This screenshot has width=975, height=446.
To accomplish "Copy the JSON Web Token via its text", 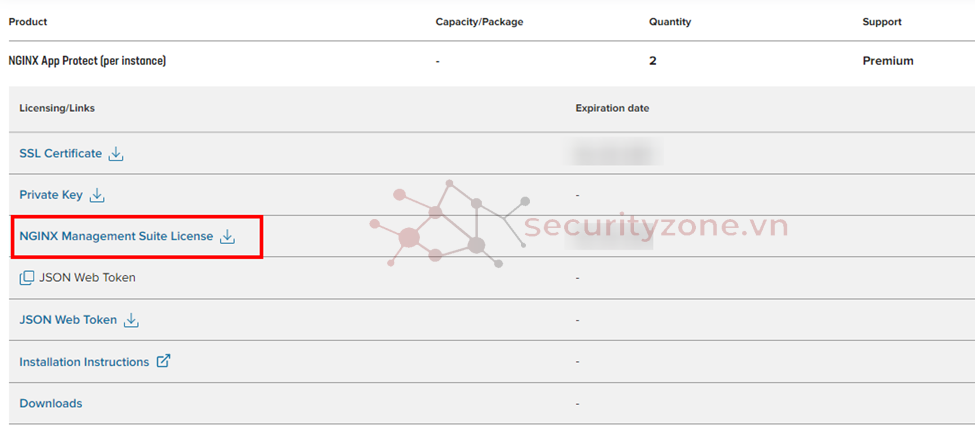I will 87,278.
